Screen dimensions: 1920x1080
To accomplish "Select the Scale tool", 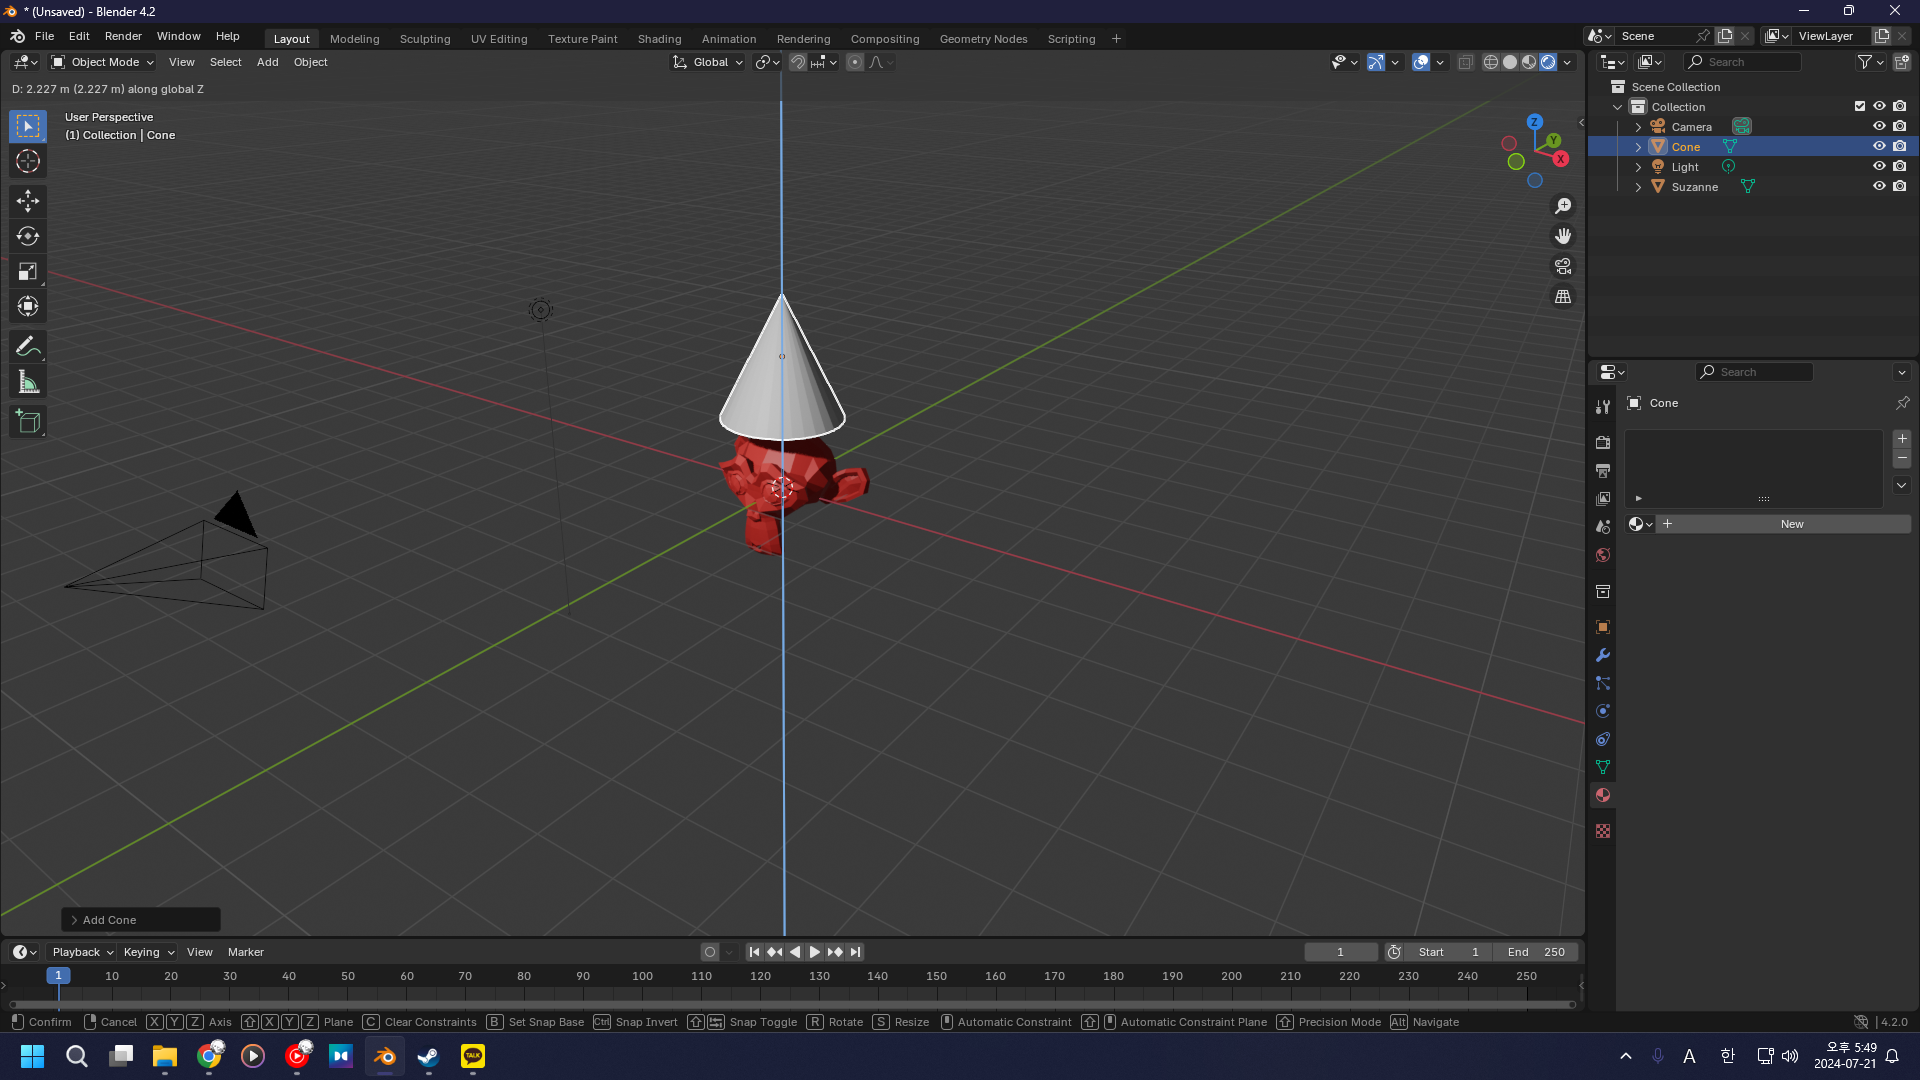I will tap(28, 271).
